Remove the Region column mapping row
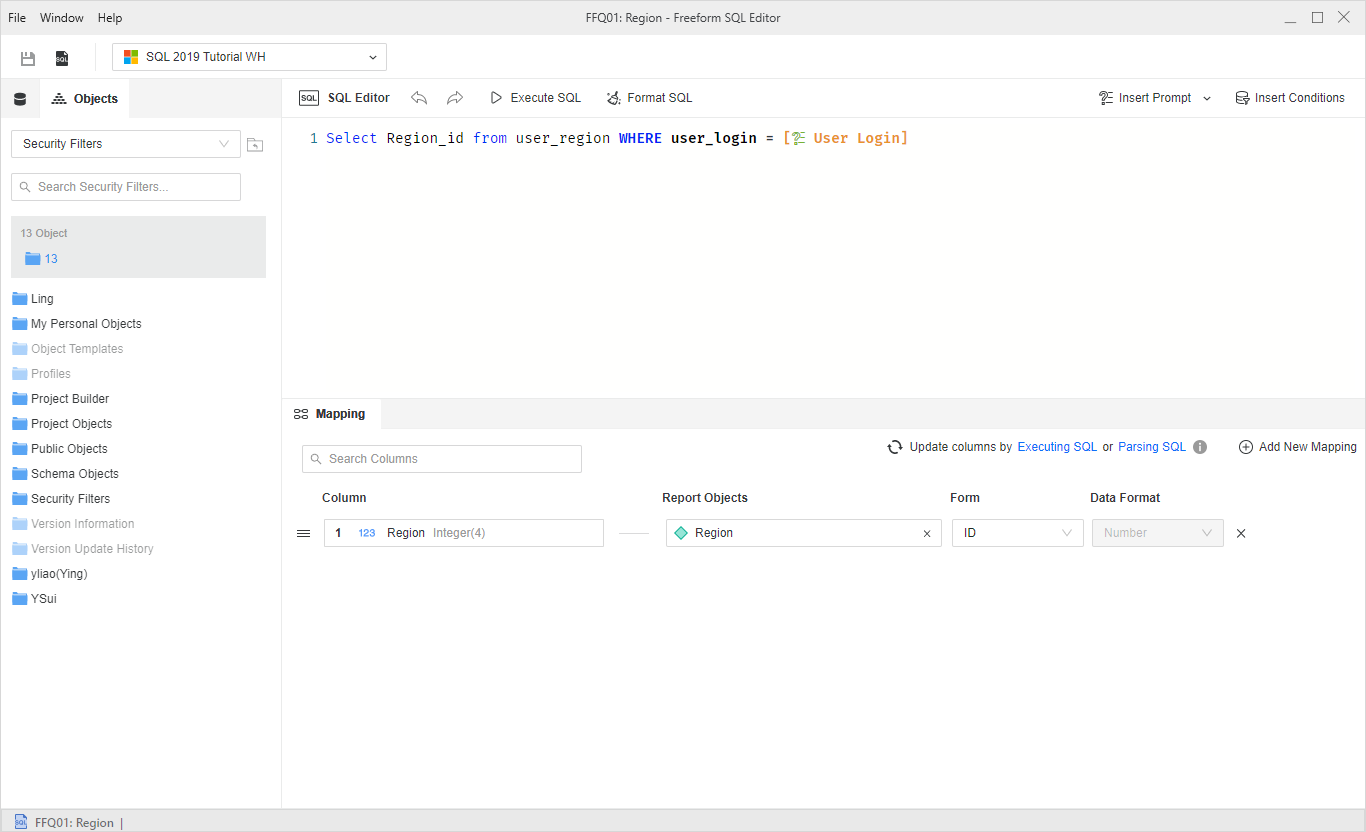Screen dimensions: 1366x832 point(1241,534)
